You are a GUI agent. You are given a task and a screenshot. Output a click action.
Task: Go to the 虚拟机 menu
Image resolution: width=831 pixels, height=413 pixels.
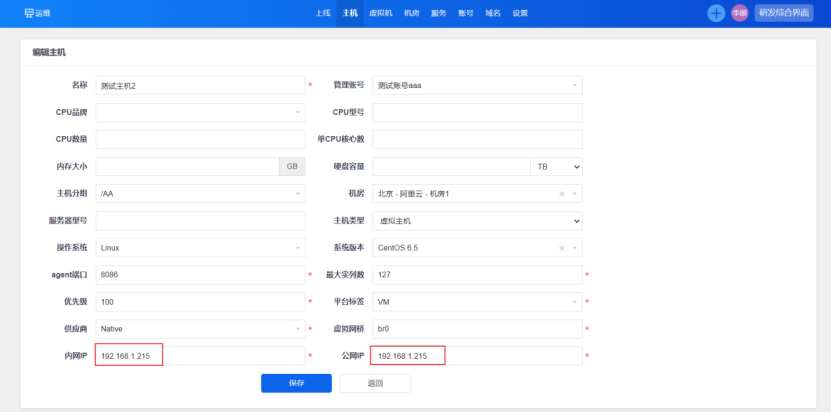381,13
